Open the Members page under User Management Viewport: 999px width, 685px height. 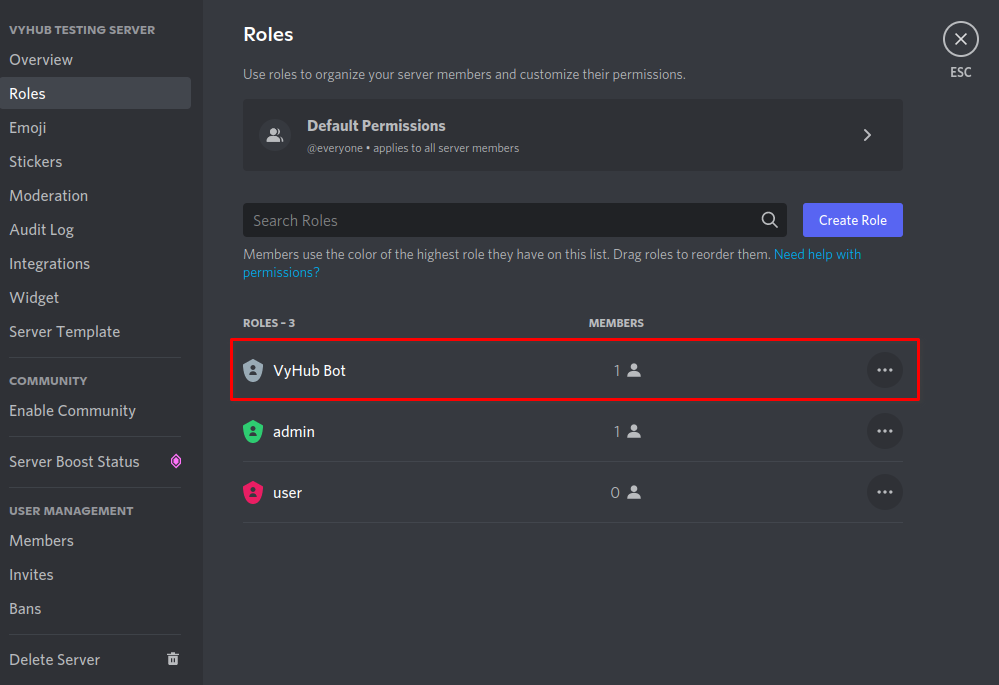[x=41, y=540]
